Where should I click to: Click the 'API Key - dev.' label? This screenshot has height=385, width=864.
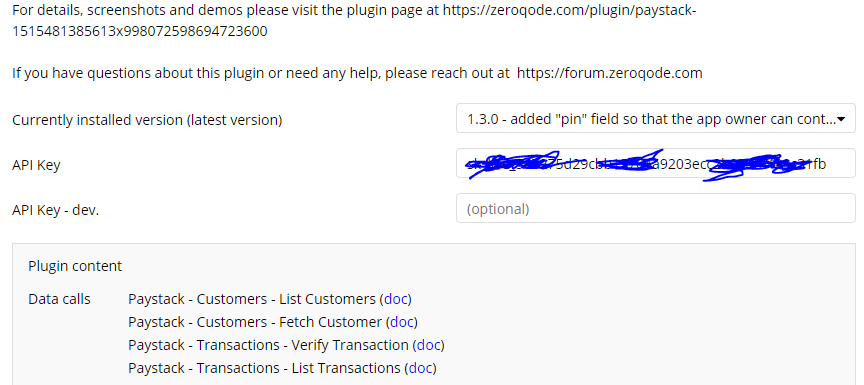56,210
